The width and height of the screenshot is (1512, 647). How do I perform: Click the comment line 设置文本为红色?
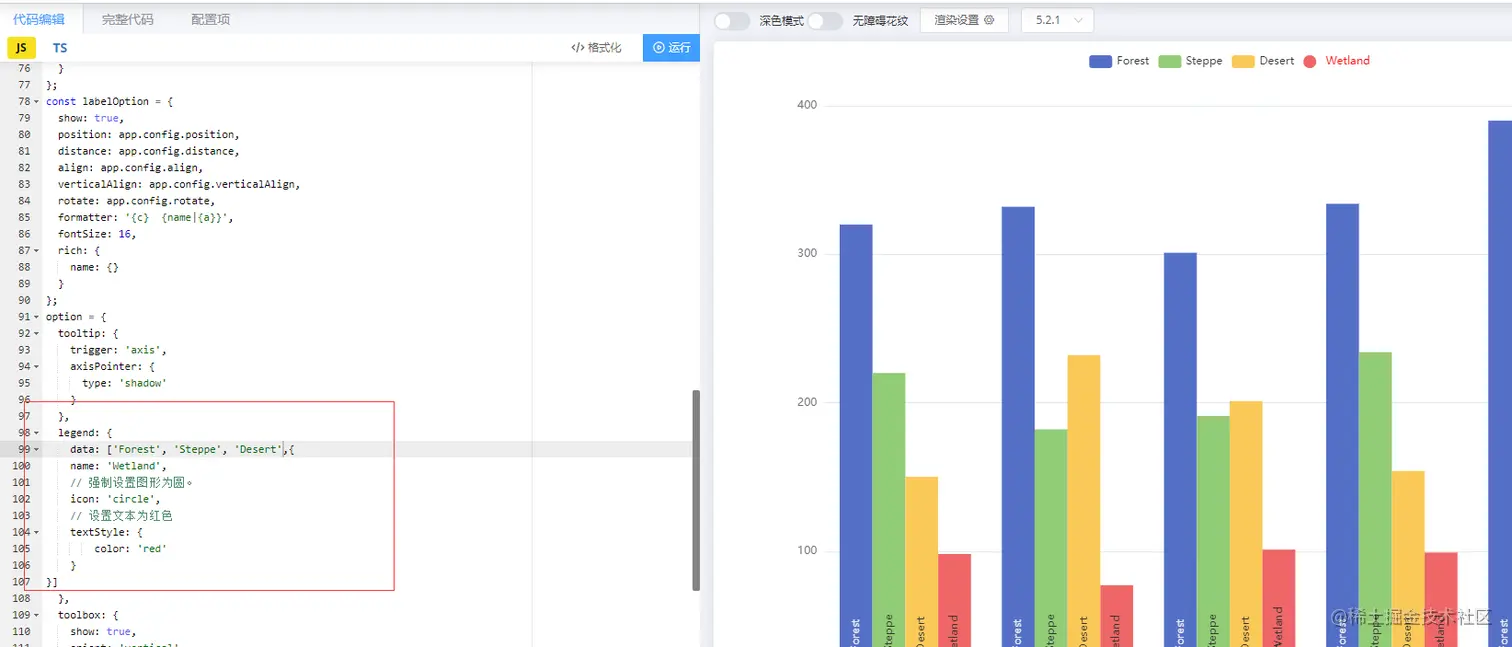[x=121, y=516]
